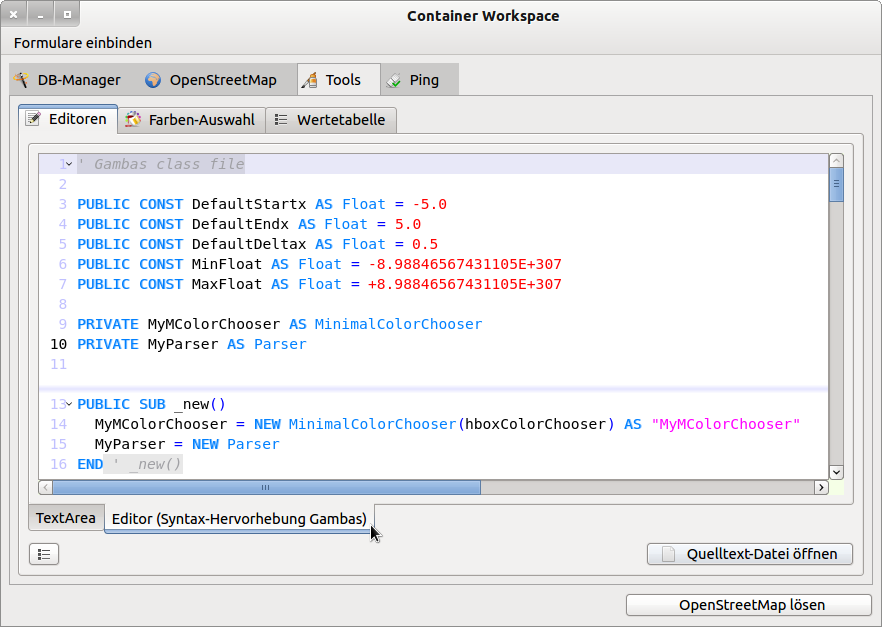Switch to the TextArea tab
This screenshot has height=627, width=882.
(x=66, y=518)
